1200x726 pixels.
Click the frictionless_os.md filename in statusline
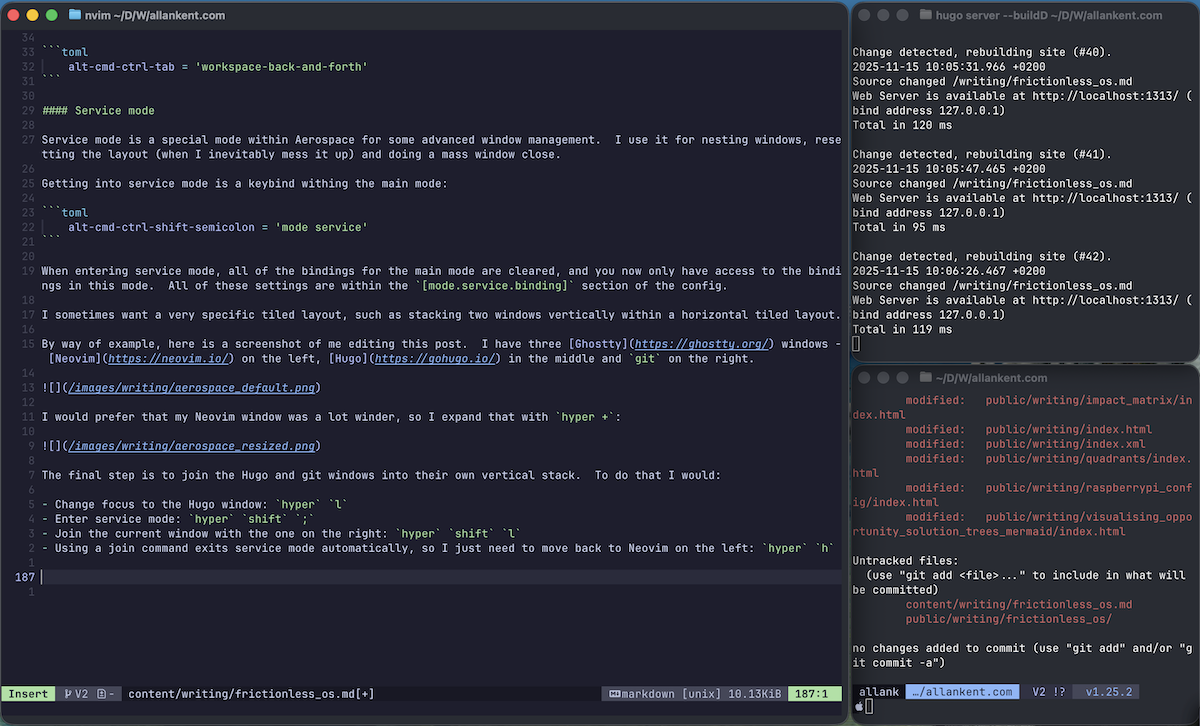tap(250, 693)
